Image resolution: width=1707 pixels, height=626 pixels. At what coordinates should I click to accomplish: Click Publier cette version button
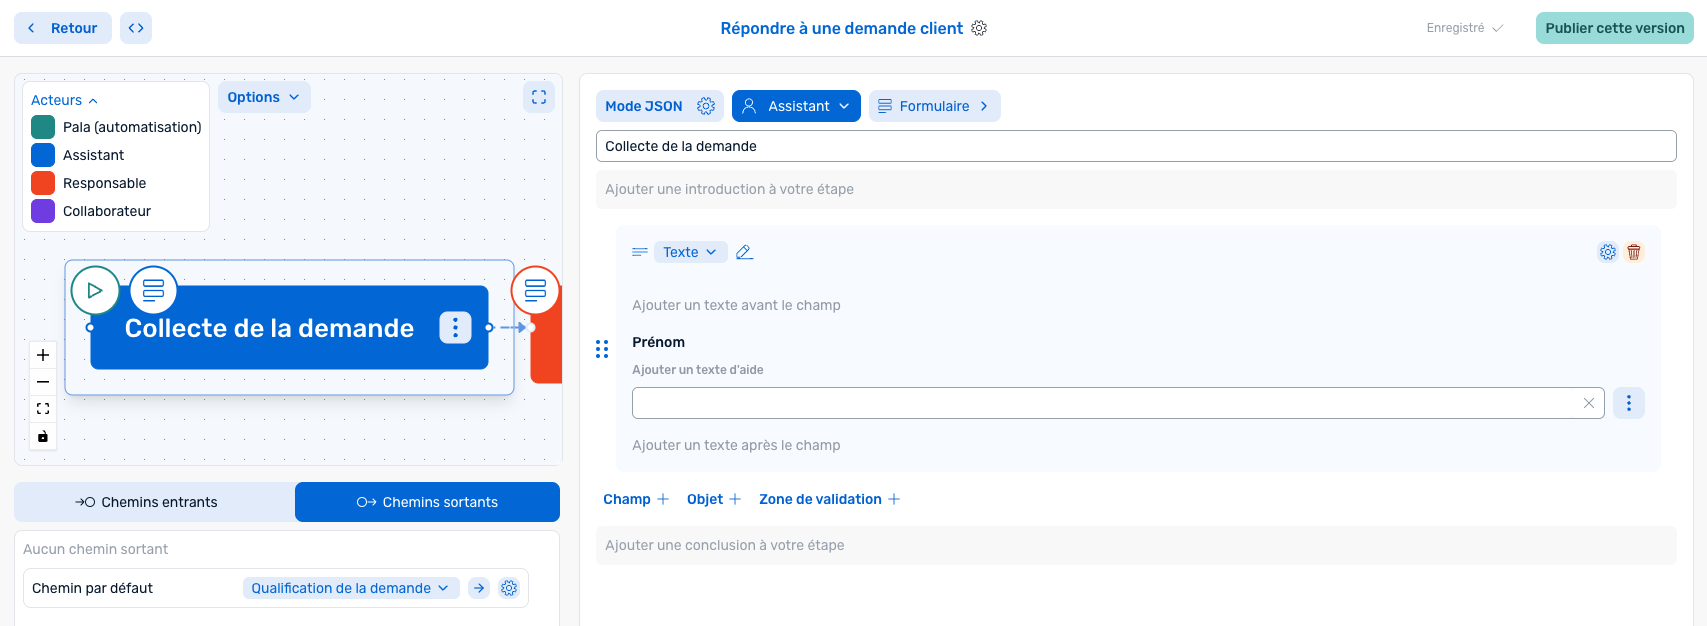(1614, 28)
